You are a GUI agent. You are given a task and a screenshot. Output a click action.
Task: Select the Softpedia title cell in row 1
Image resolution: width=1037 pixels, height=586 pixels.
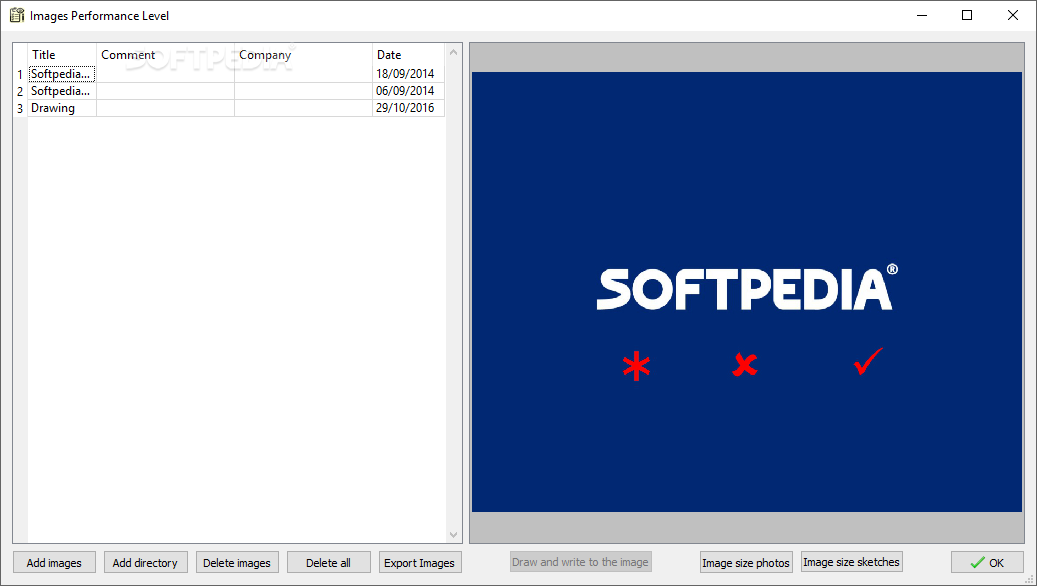tap(62, 74)
